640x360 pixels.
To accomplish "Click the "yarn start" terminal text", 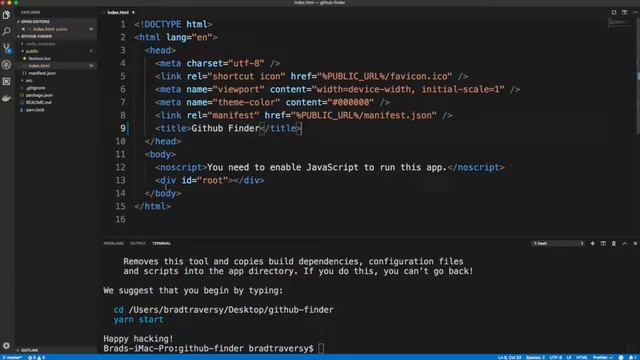I will pyautogui.click(x=138, y=320).
